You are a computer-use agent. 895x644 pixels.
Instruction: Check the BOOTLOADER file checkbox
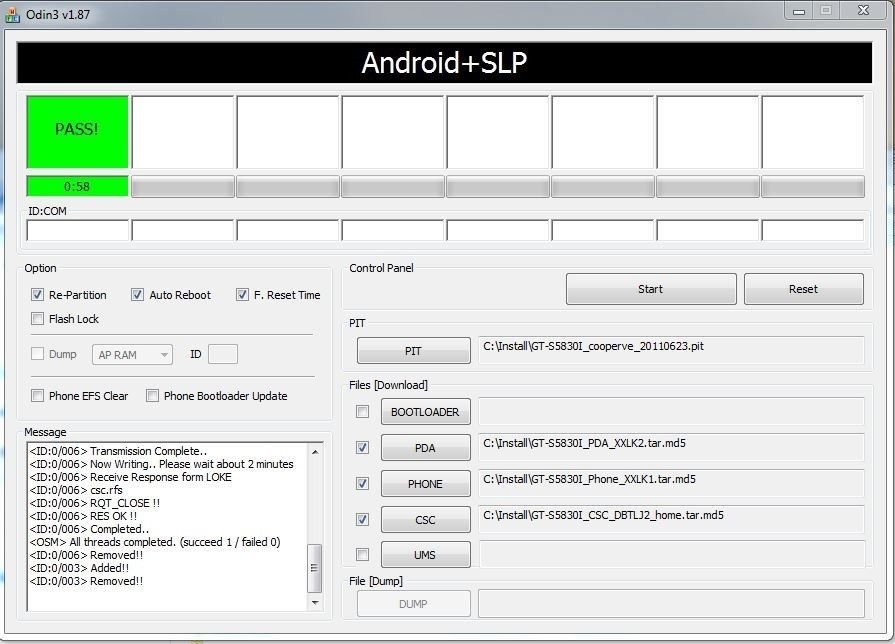tap(362, 412)
